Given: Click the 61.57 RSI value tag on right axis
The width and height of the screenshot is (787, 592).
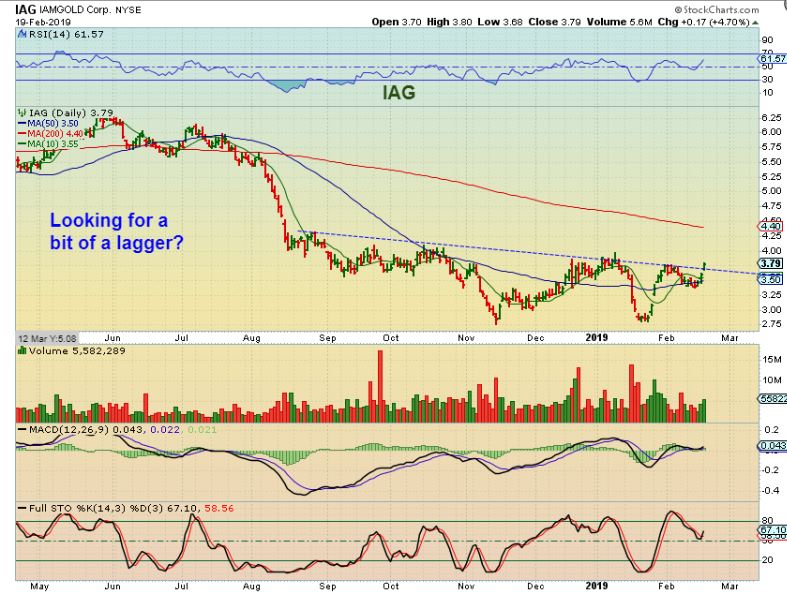Looking at the screenshot, I should tap(773, 59).
